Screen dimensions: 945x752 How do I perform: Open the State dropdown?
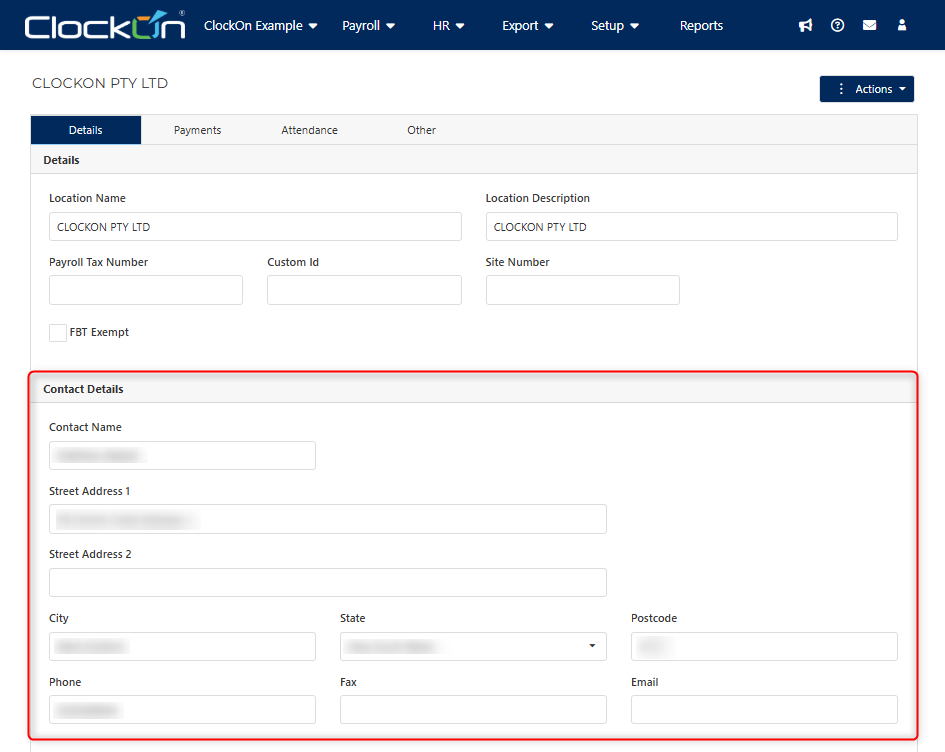tap(473, 647)
